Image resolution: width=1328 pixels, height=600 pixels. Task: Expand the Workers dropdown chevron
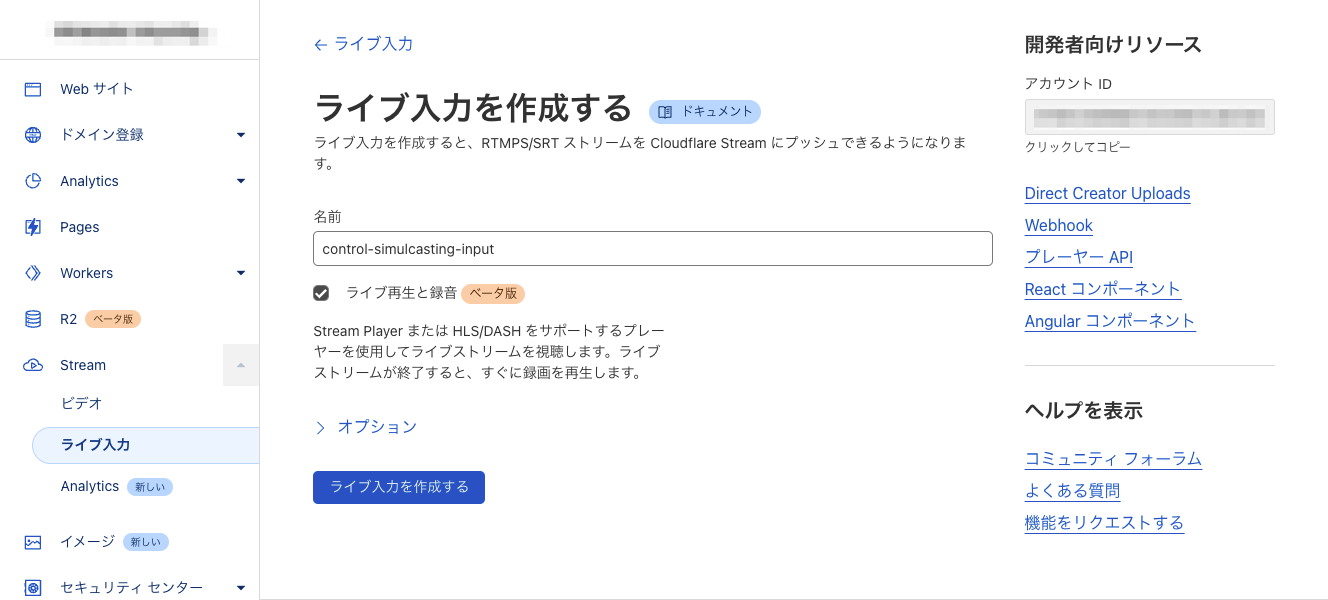[x=240, y=273]
